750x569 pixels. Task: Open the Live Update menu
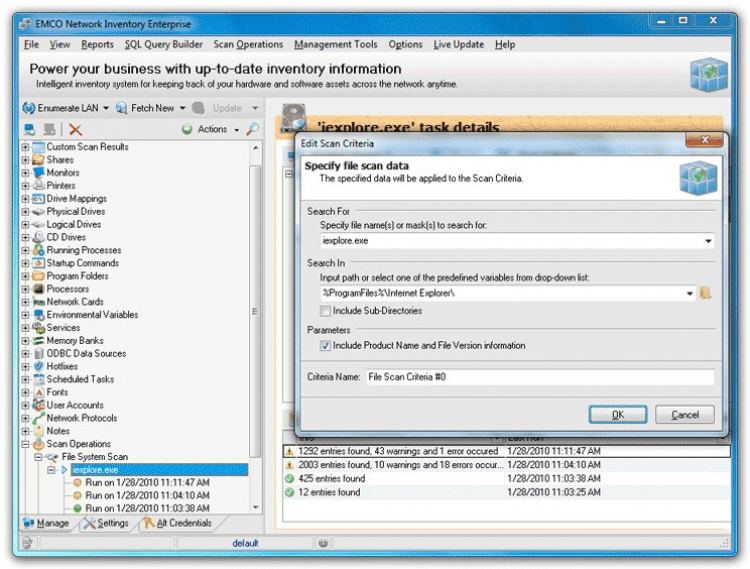[x=459, y=44]
